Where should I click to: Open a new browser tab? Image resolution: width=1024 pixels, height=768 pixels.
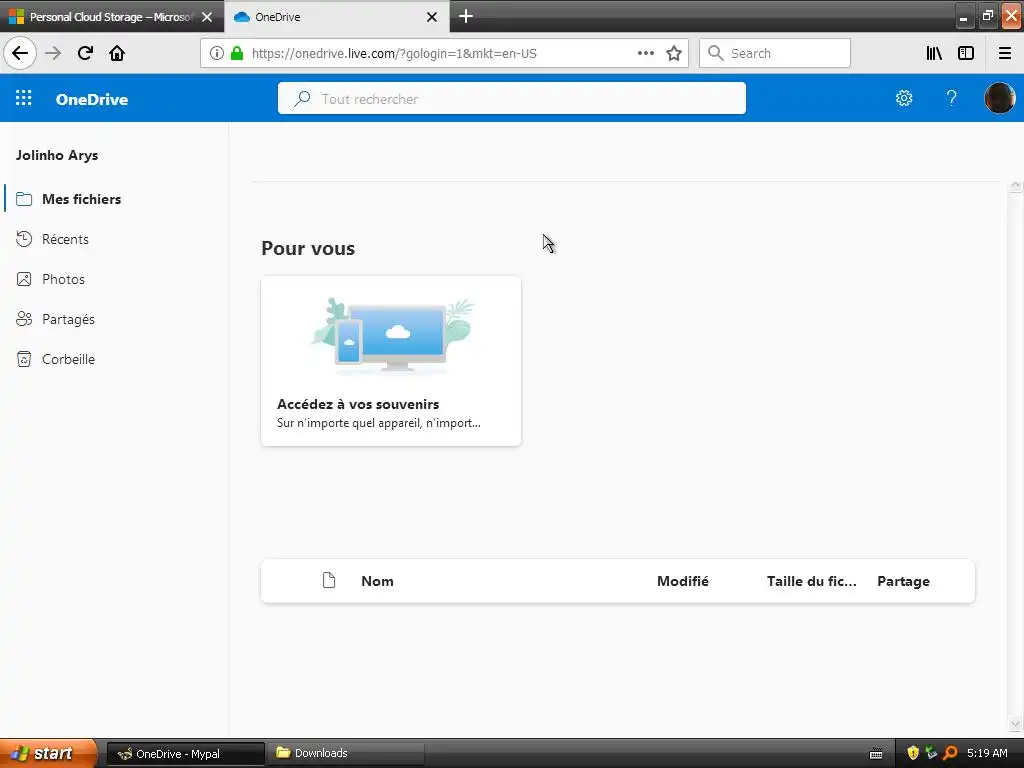click(x=466, y=16)
